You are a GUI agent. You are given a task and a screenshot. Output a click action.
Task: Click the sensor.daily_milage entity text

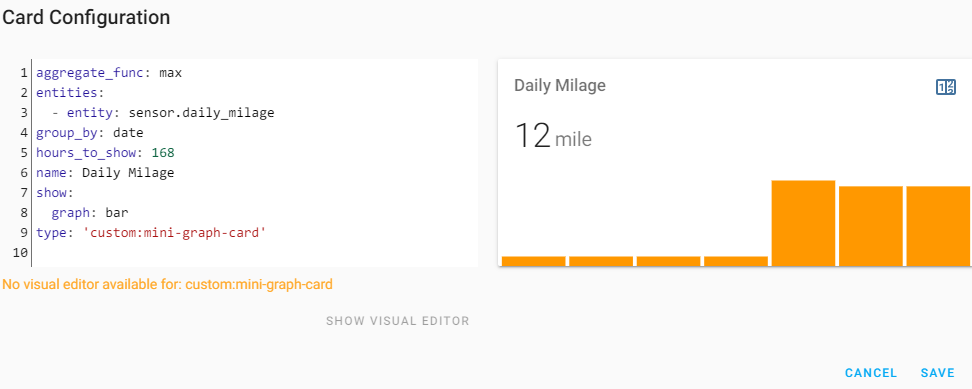click(201, 113)
